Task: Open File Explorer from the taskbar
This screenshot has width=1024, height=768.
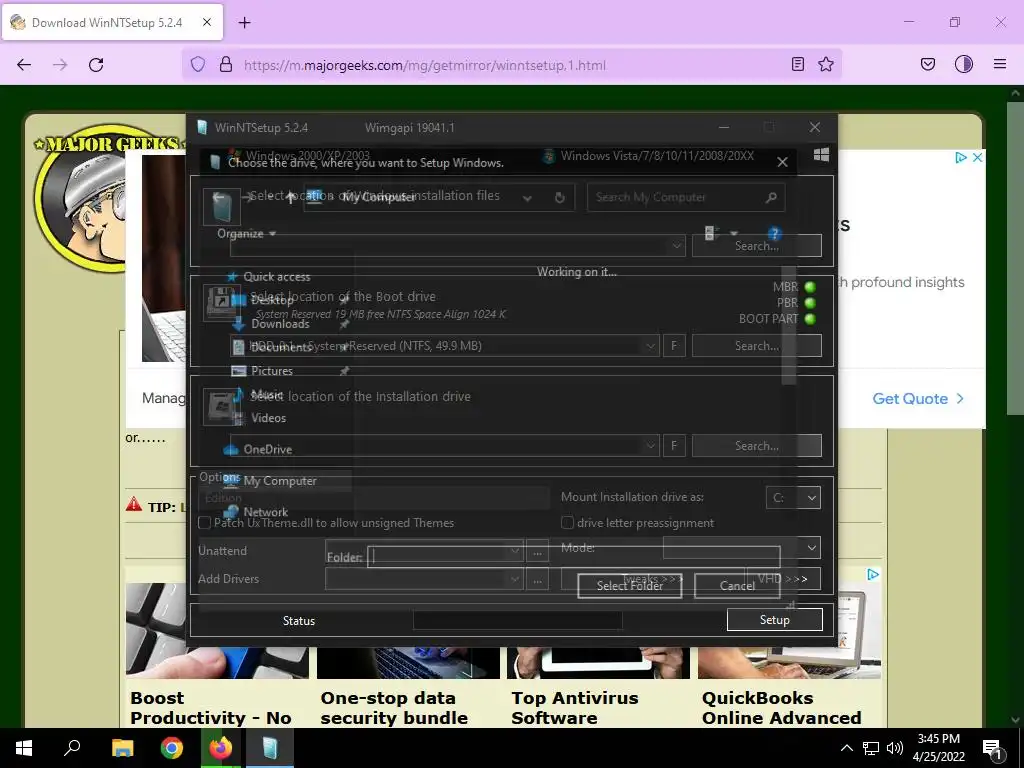Action: click(122, 748)
